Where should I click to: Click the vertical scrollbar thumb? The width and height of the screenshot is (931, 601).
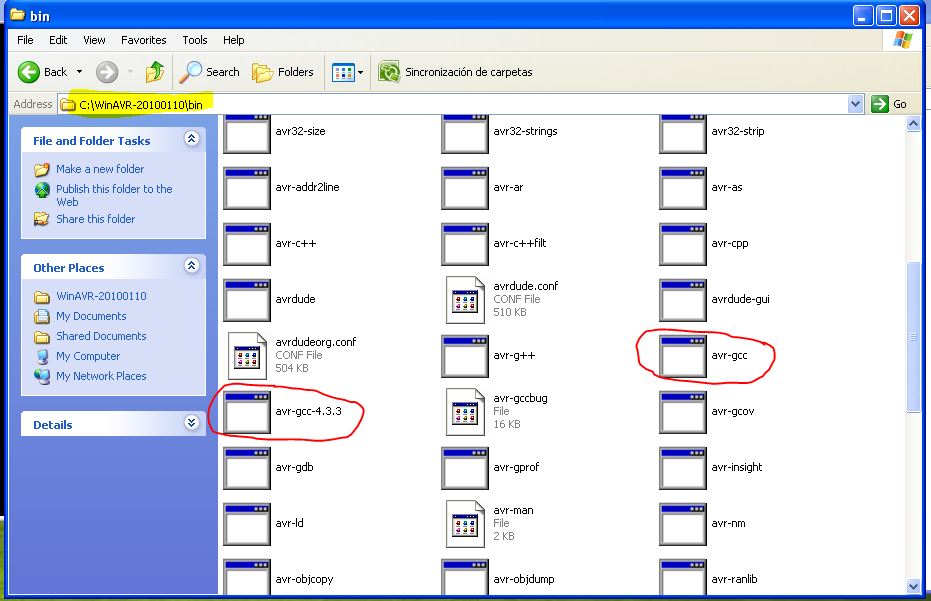pos(913,337)
